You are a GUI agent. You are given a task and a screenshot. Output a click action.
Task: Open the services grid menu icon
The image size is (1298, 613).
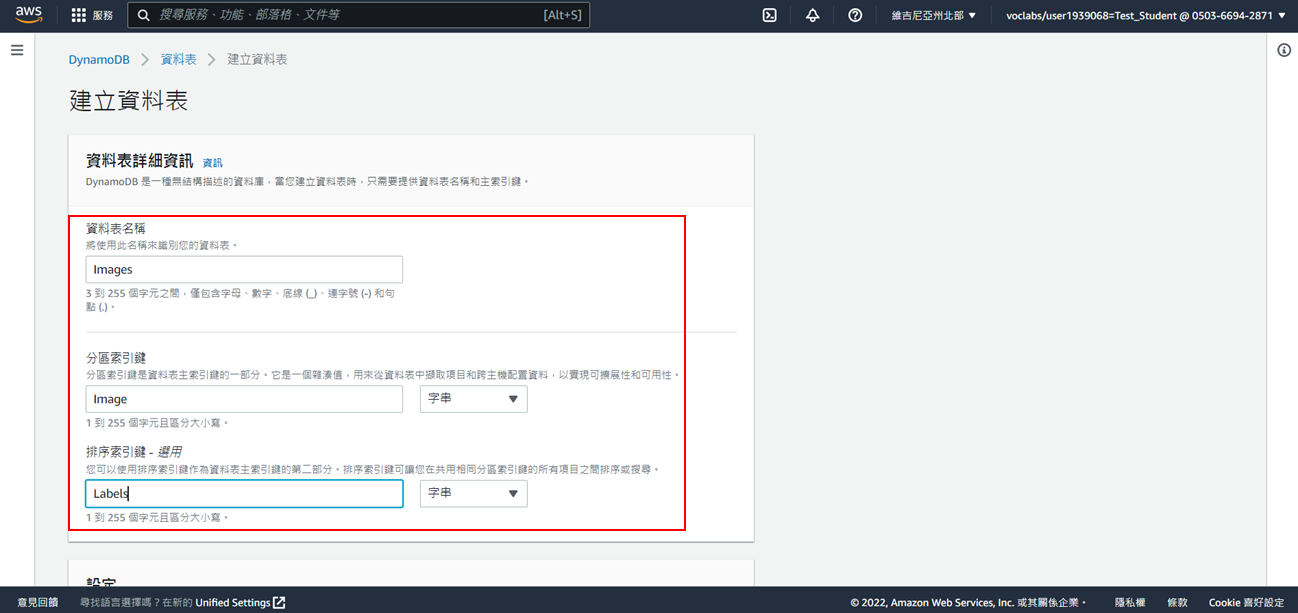tap(79, 15)
